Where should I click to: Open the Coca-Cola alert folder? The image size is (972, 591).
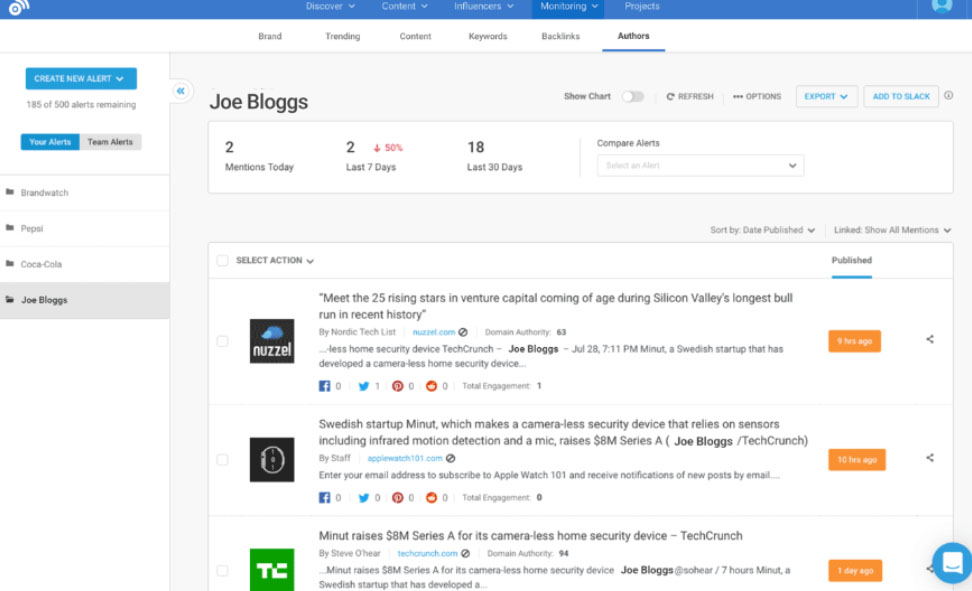click(84, 264)
